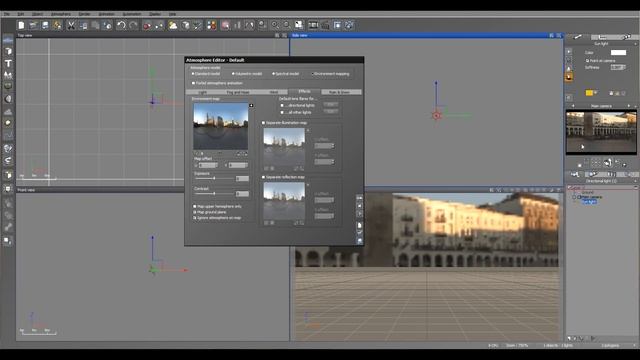640x360 pixels.
Task: Select the primitive cube tool in left toolbar
Action: coord(8,51)
